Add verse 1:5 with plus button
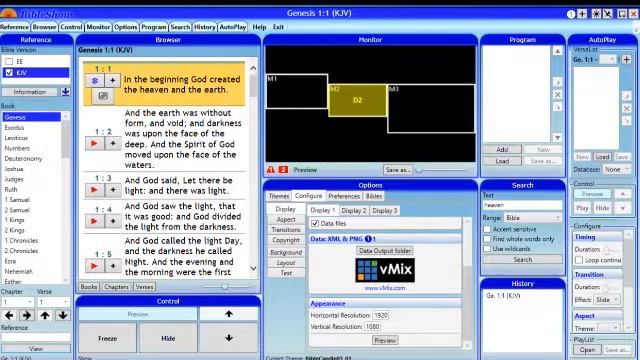Viewport: 640px width, 360px height. 113,266
